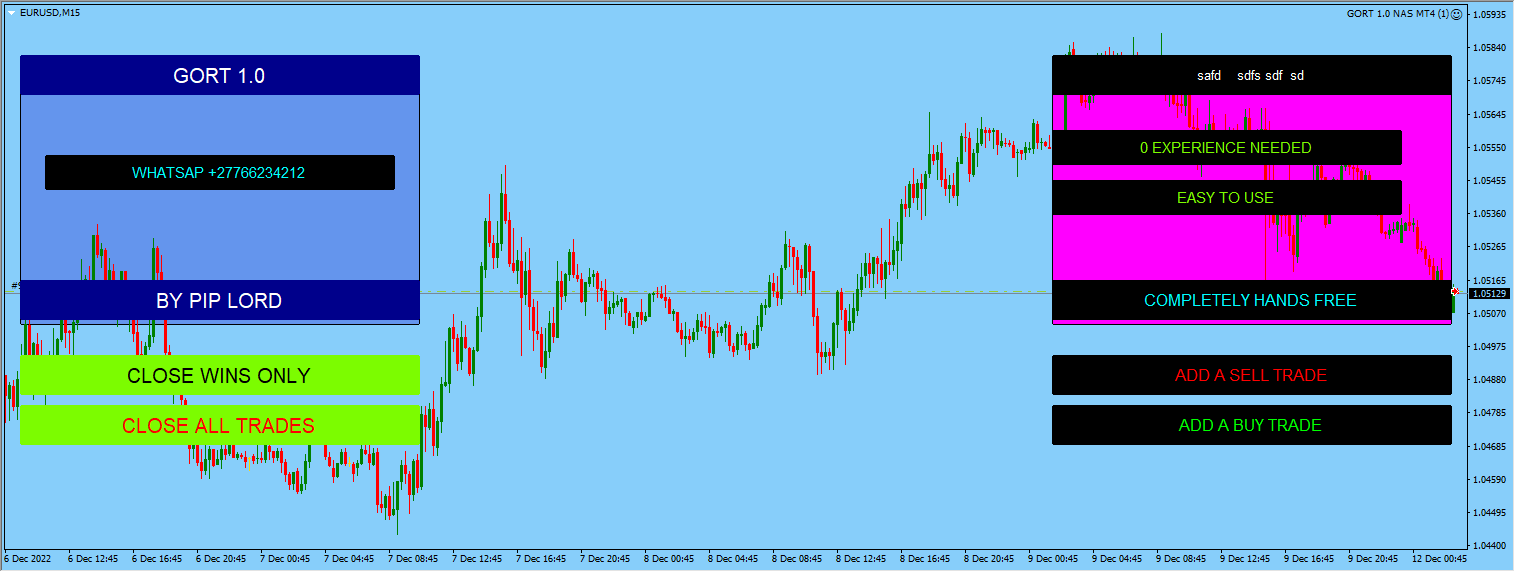This screenshot has width=1515, height=572.
Task: Click the WHATSAP +27766234212 label
Action: tap(219, 172)
